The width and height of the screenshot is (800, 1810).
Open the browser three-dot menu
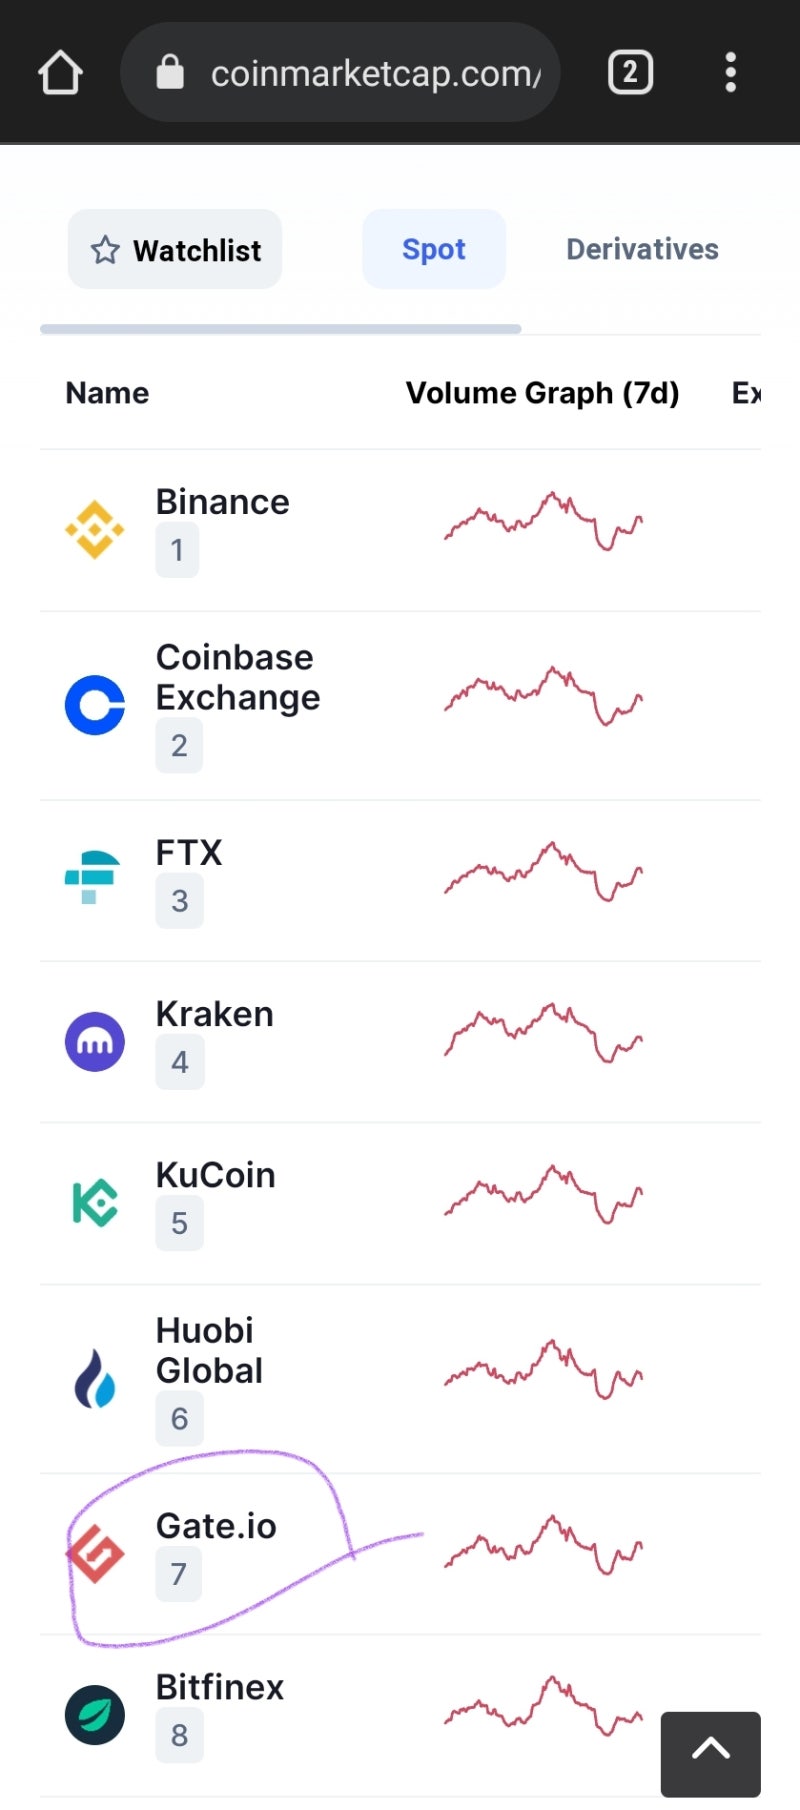click(731, 73)
